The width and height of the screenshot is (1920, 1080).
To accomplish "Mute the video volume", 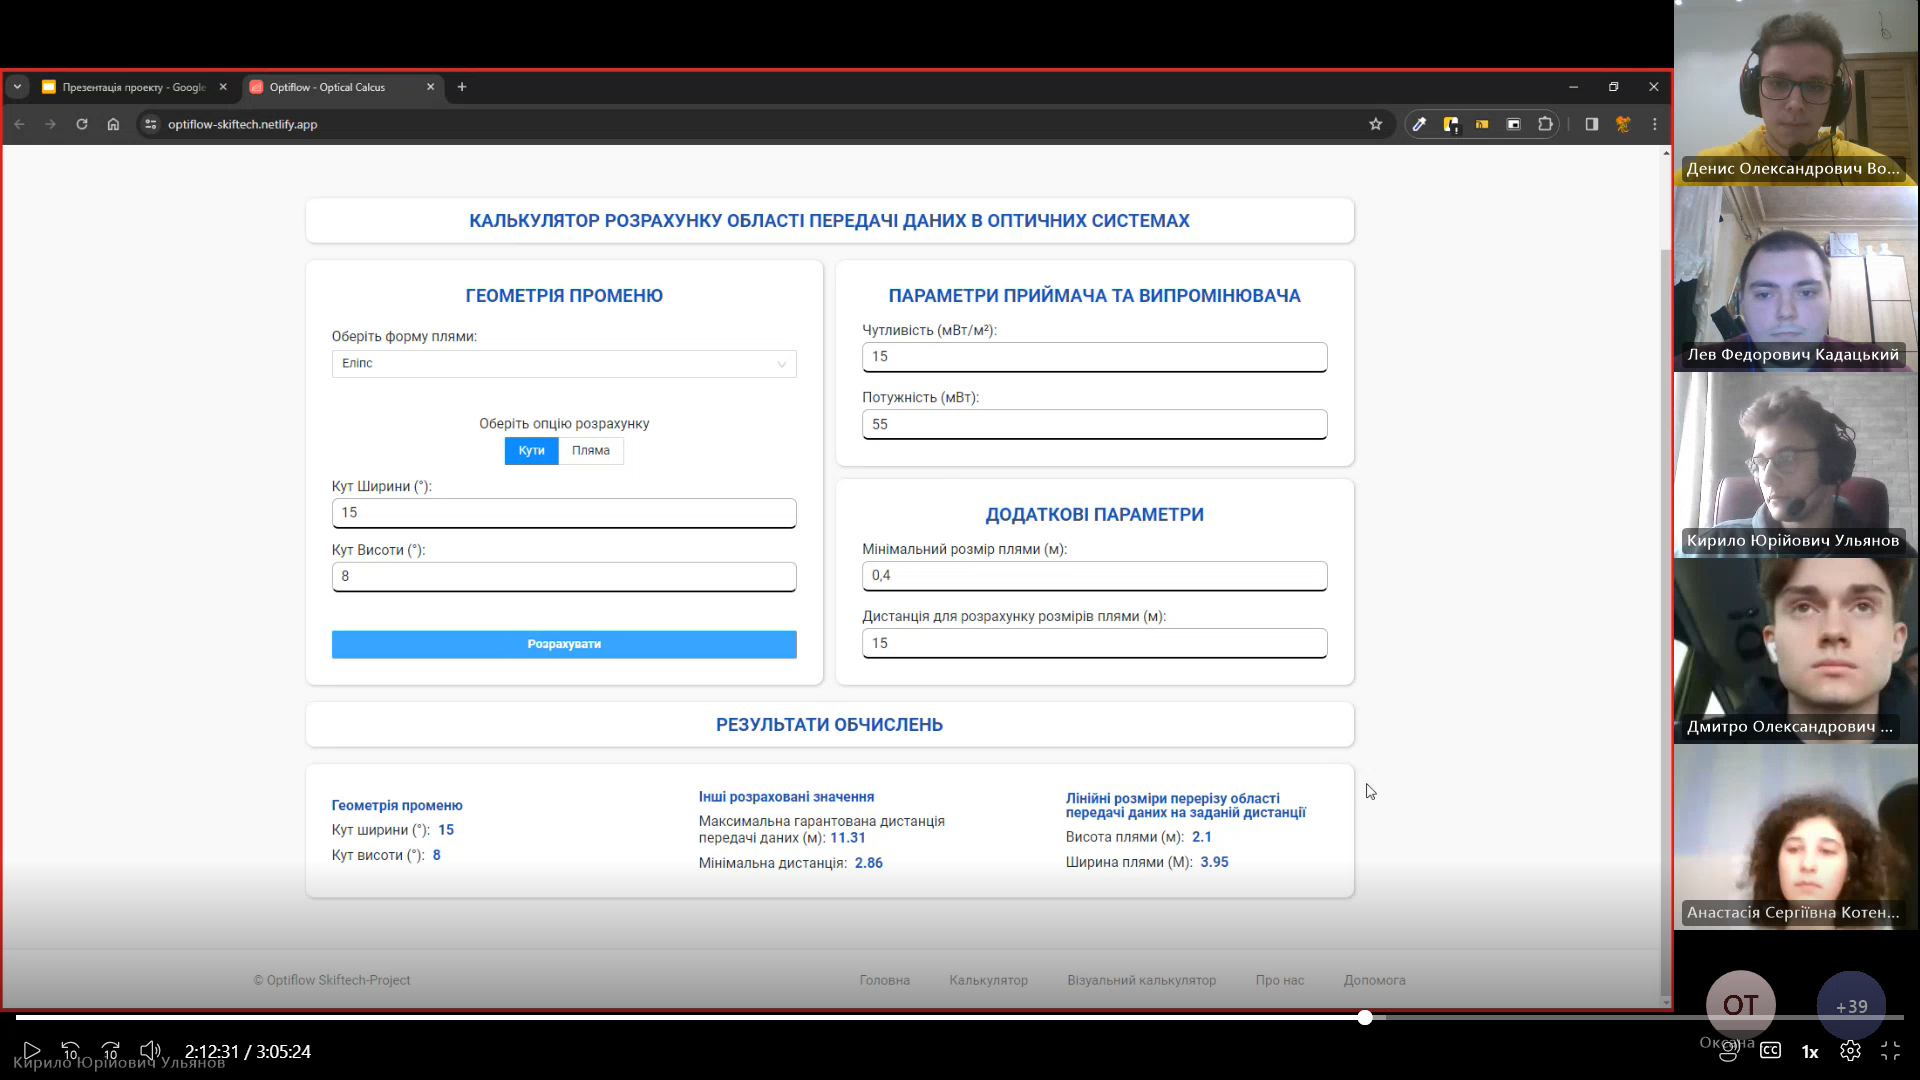I will pos(150,1051).
